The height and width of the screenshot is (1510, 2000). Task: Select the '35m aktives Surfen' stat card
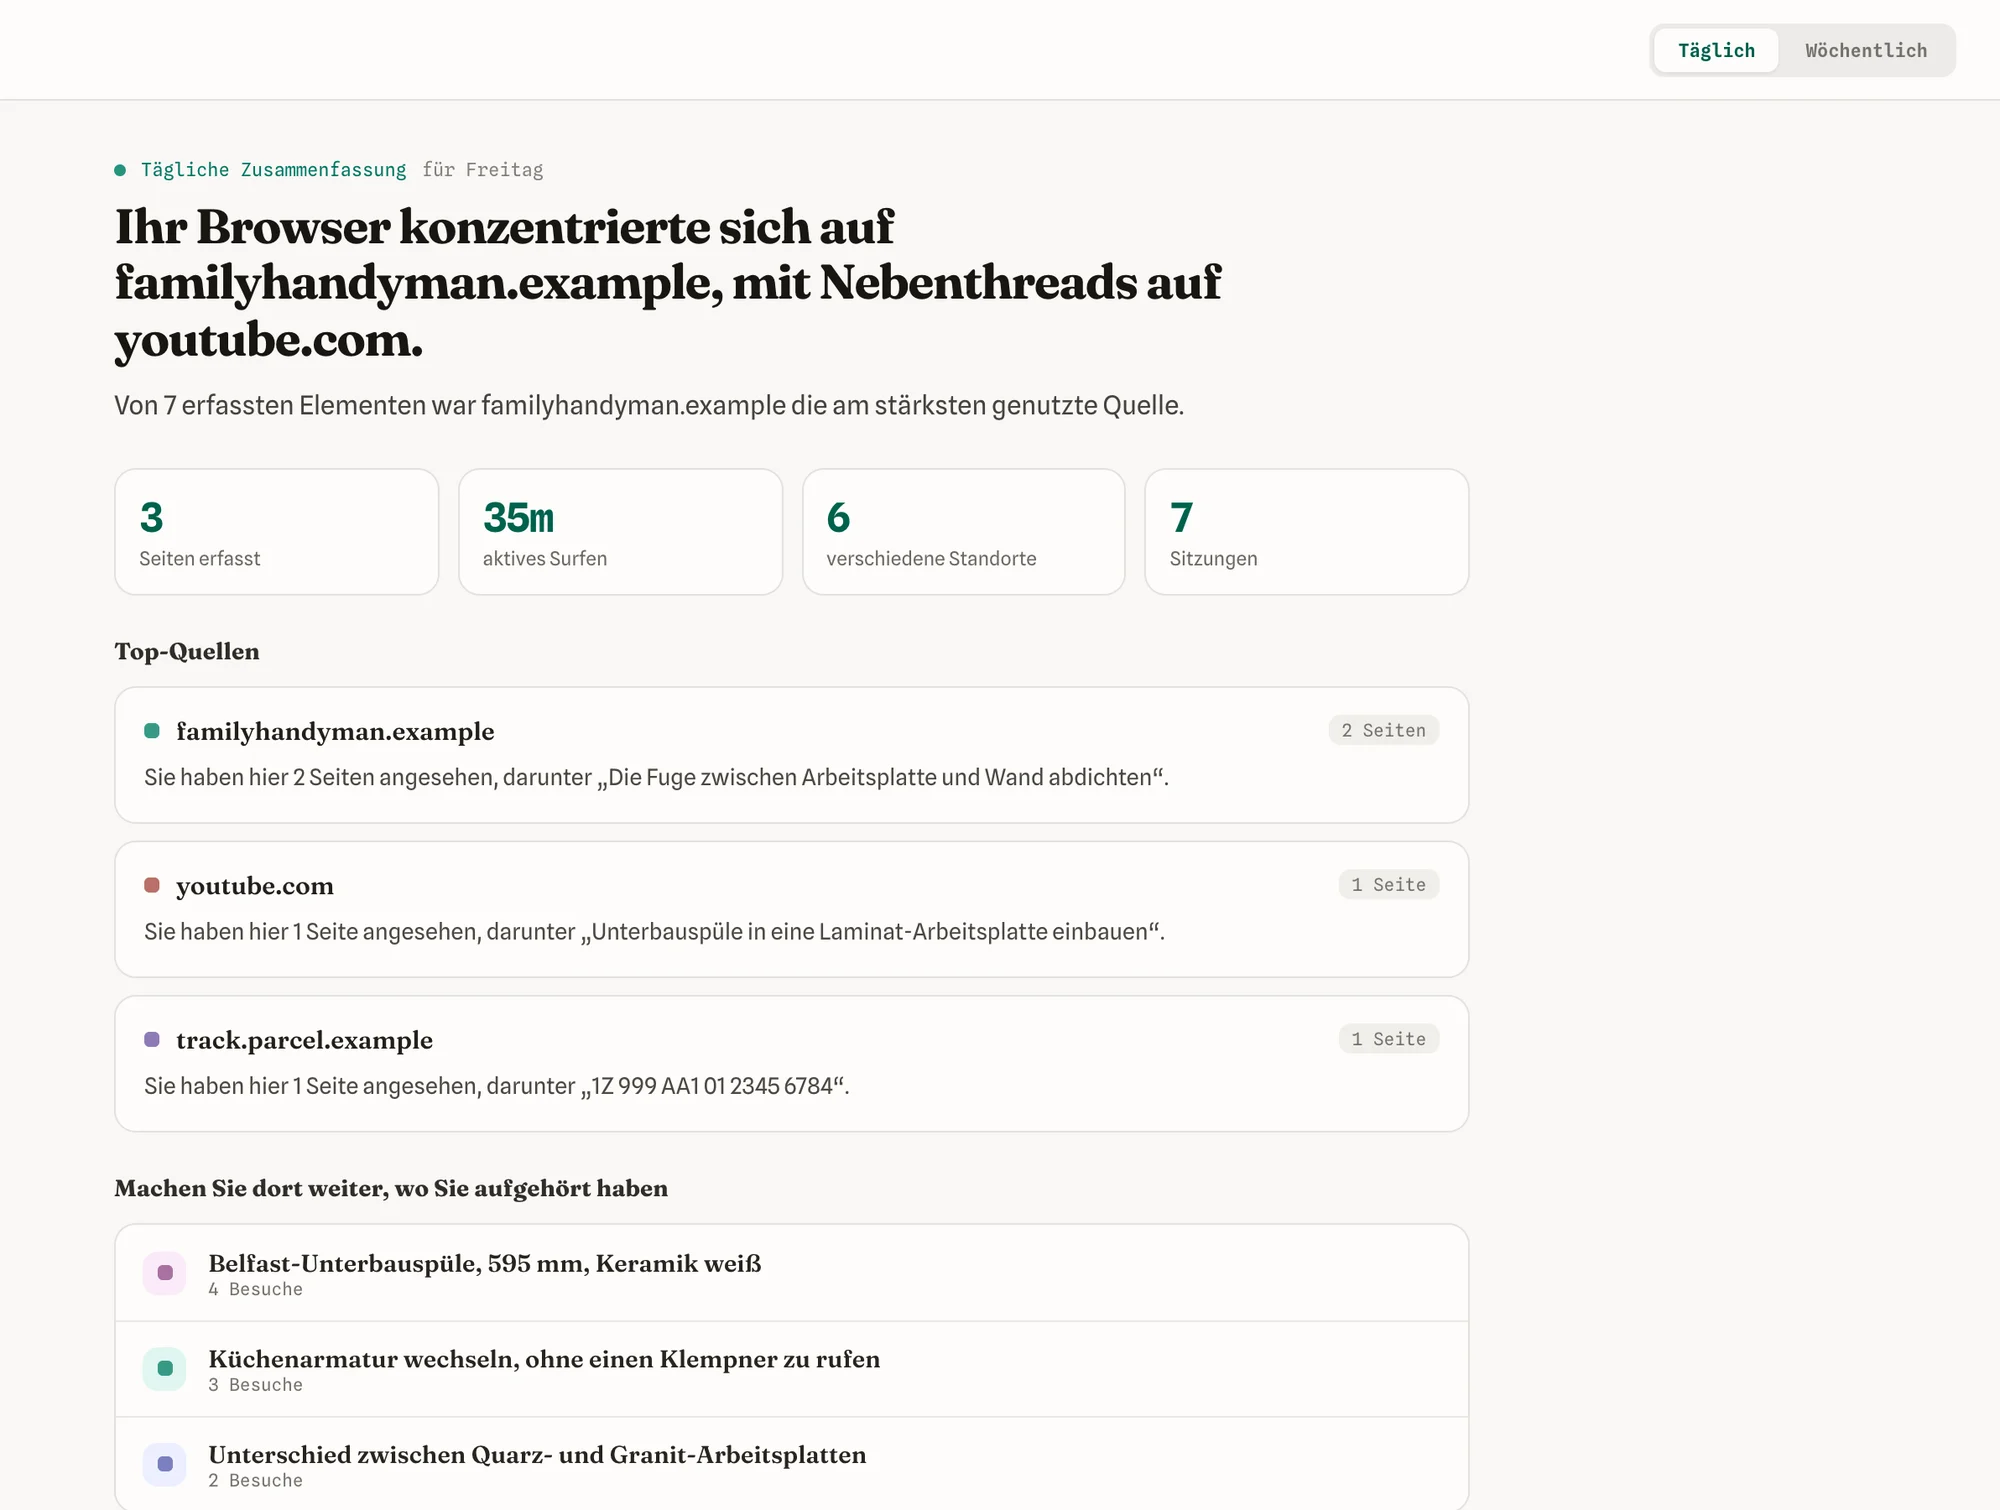pyautogui.click(x=620, y=532)
